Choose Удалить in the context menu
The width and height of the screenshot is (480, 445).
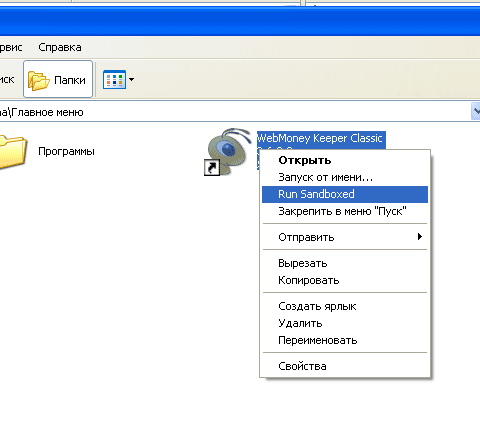click(345, 323)
